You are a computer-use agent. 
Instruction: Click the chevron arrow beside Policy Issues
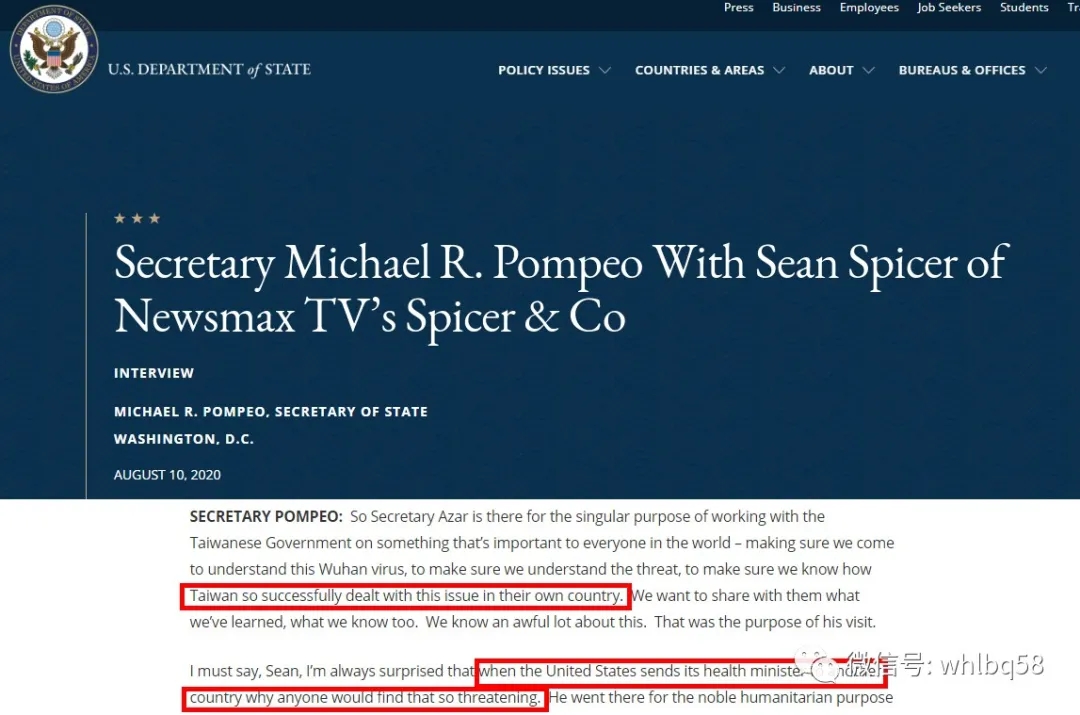(605, 71)
